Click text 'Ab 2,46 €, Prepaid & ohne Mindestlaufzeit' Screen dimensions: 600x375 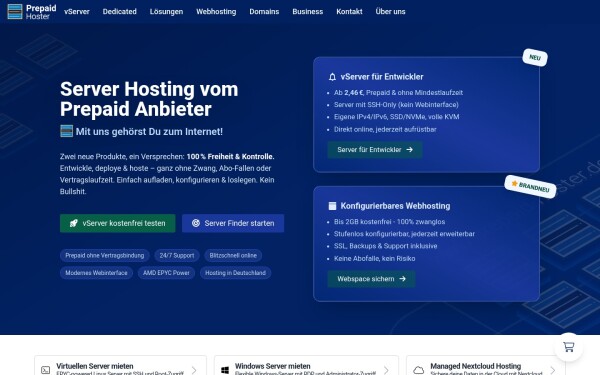(x=398, y=93)
